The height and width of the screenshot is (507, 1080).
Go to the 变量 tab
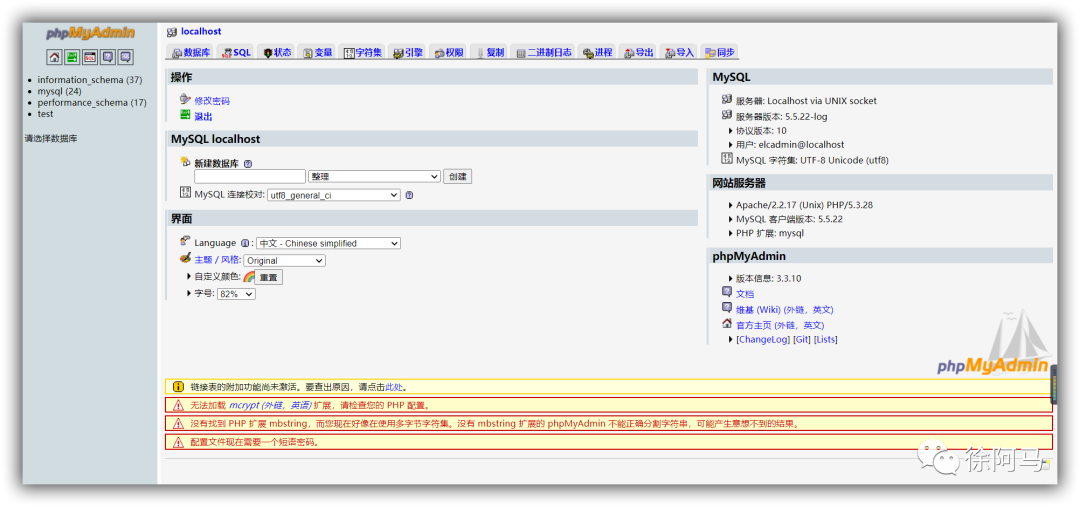[318, 52]
